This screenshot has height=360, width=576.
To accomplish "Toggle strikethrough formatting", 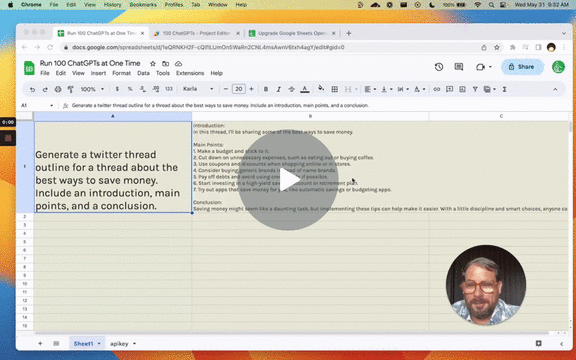I will (x=291, y=89).
